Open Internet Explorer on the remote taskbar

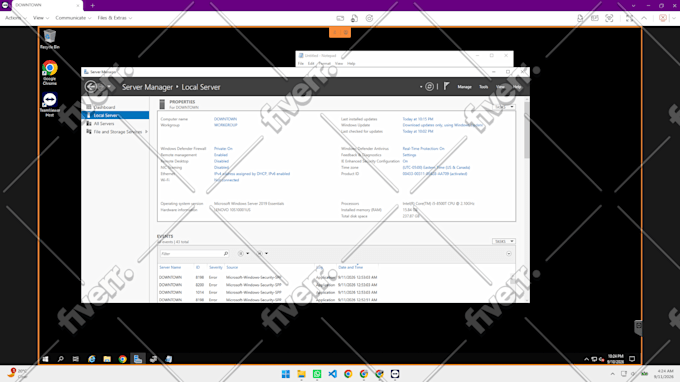(x=92, y=359)
